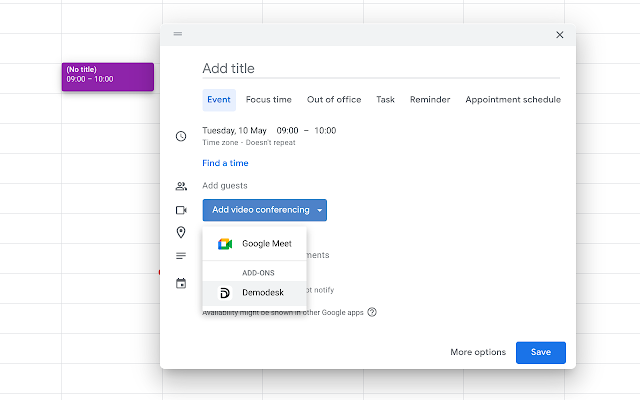The width and height of the screenshot is (640, 400).
Task: Switch to the Focus time tab
Action: tap(269, 100)
